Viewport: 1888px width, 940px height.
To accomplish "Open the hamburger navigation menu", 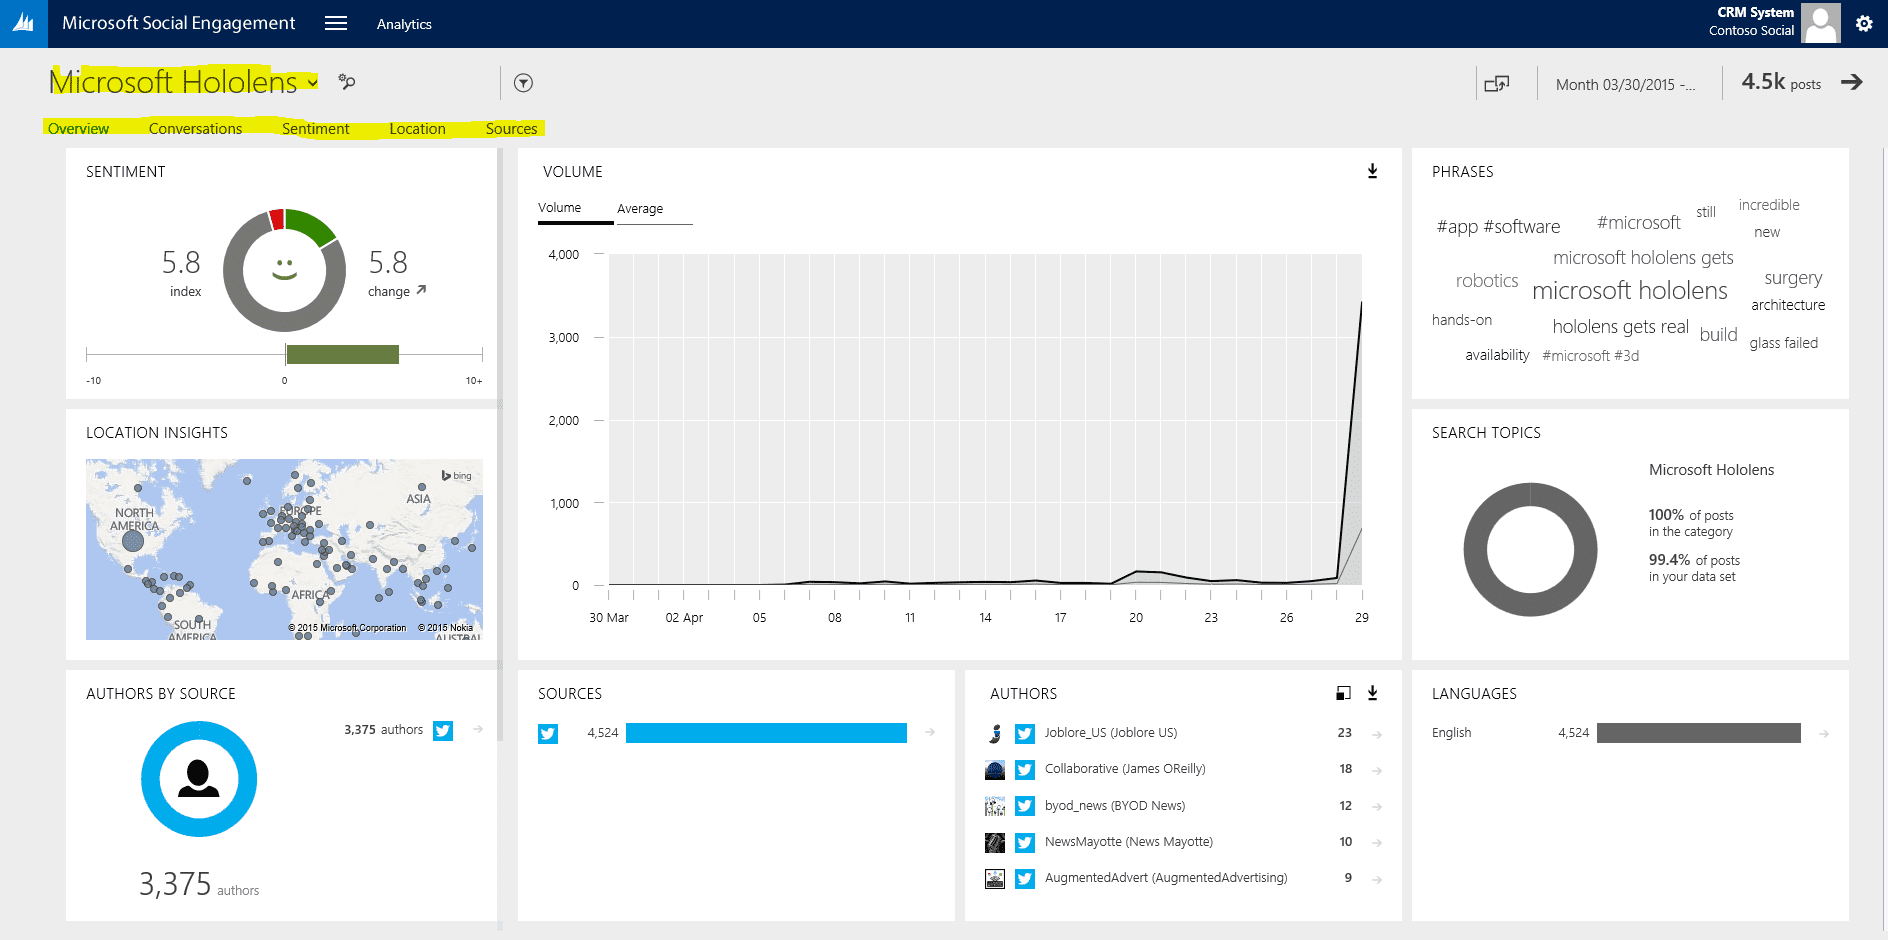I will pyautogui.click(x=336, y=23).
